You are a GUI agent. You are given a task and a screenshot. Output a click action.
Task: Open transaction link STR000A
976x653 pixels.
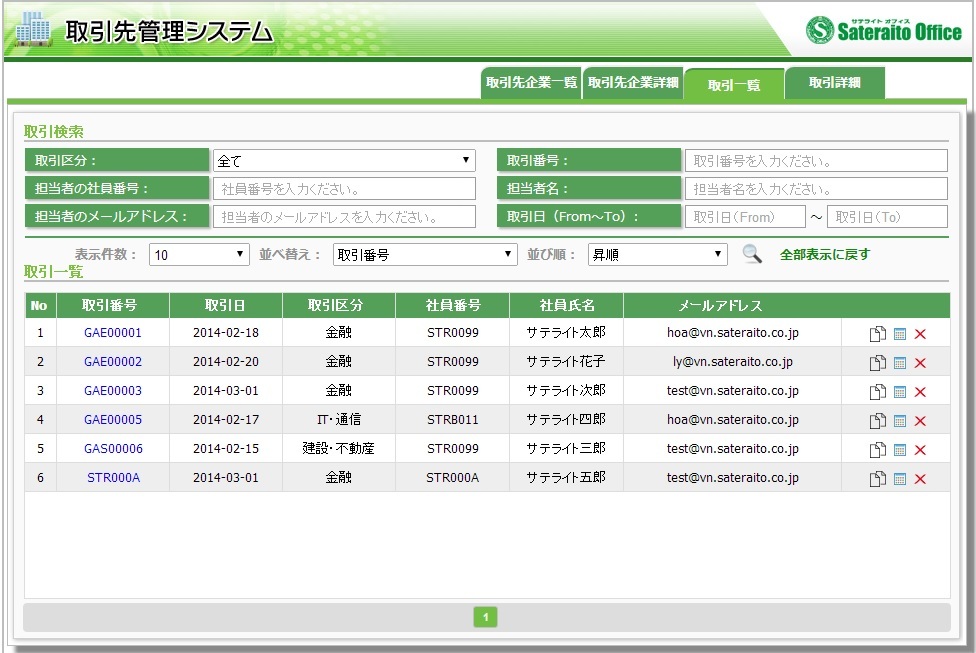pyautogui.click(x=113, y=477)
